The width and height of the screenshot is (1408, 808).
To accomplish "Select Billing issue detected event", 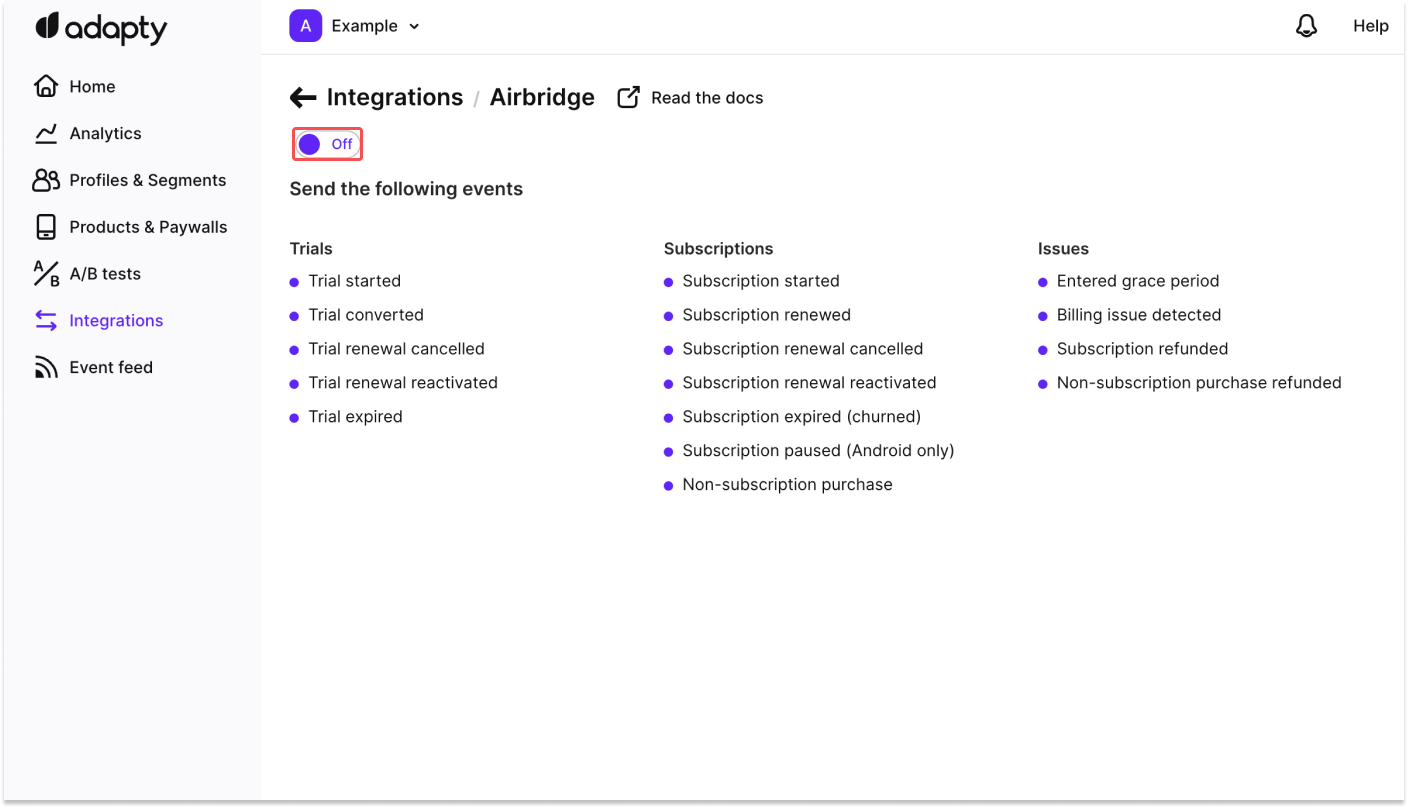I will (x=1139, y=315).
